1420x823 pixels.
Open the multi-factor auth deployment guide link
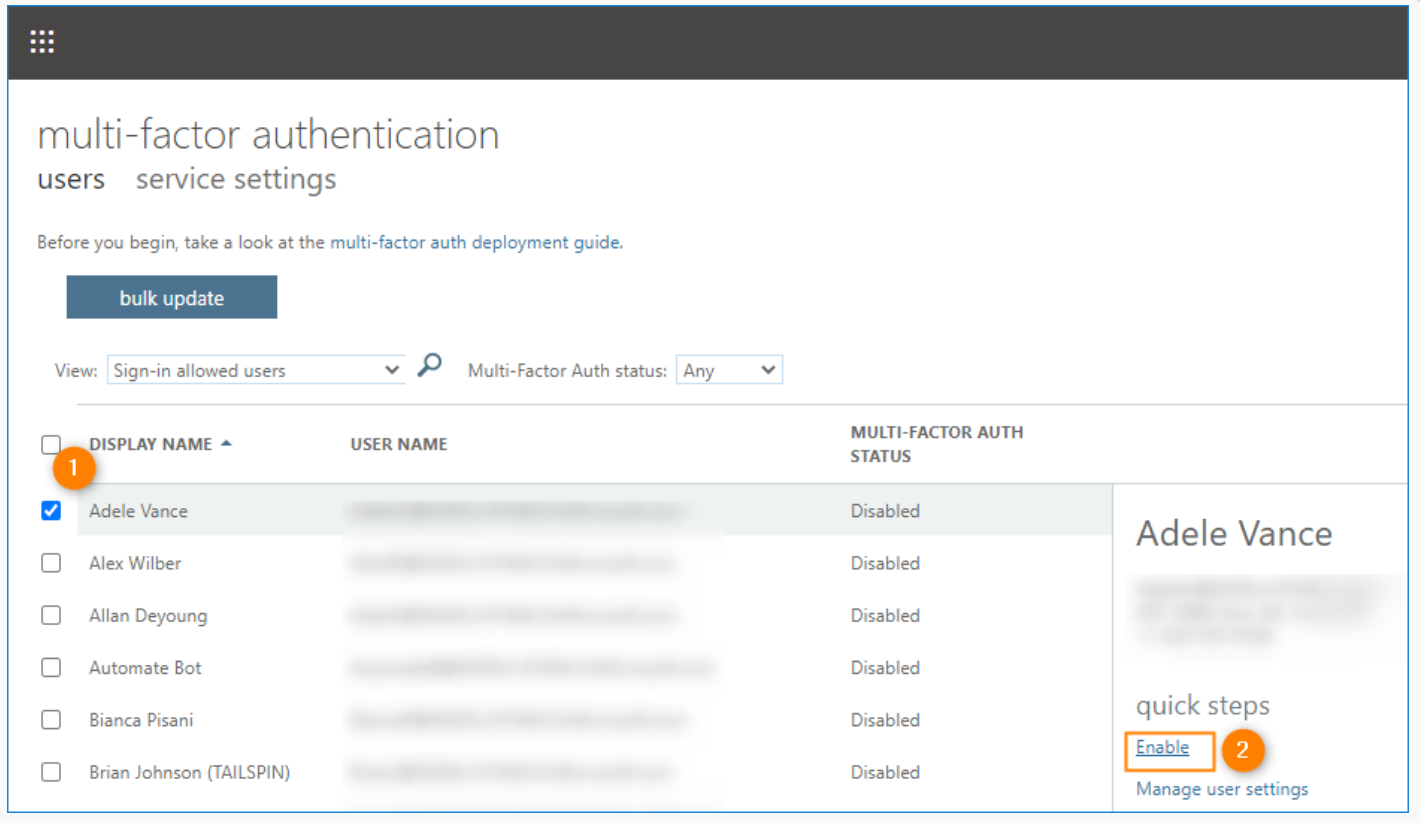pos(475,243)
